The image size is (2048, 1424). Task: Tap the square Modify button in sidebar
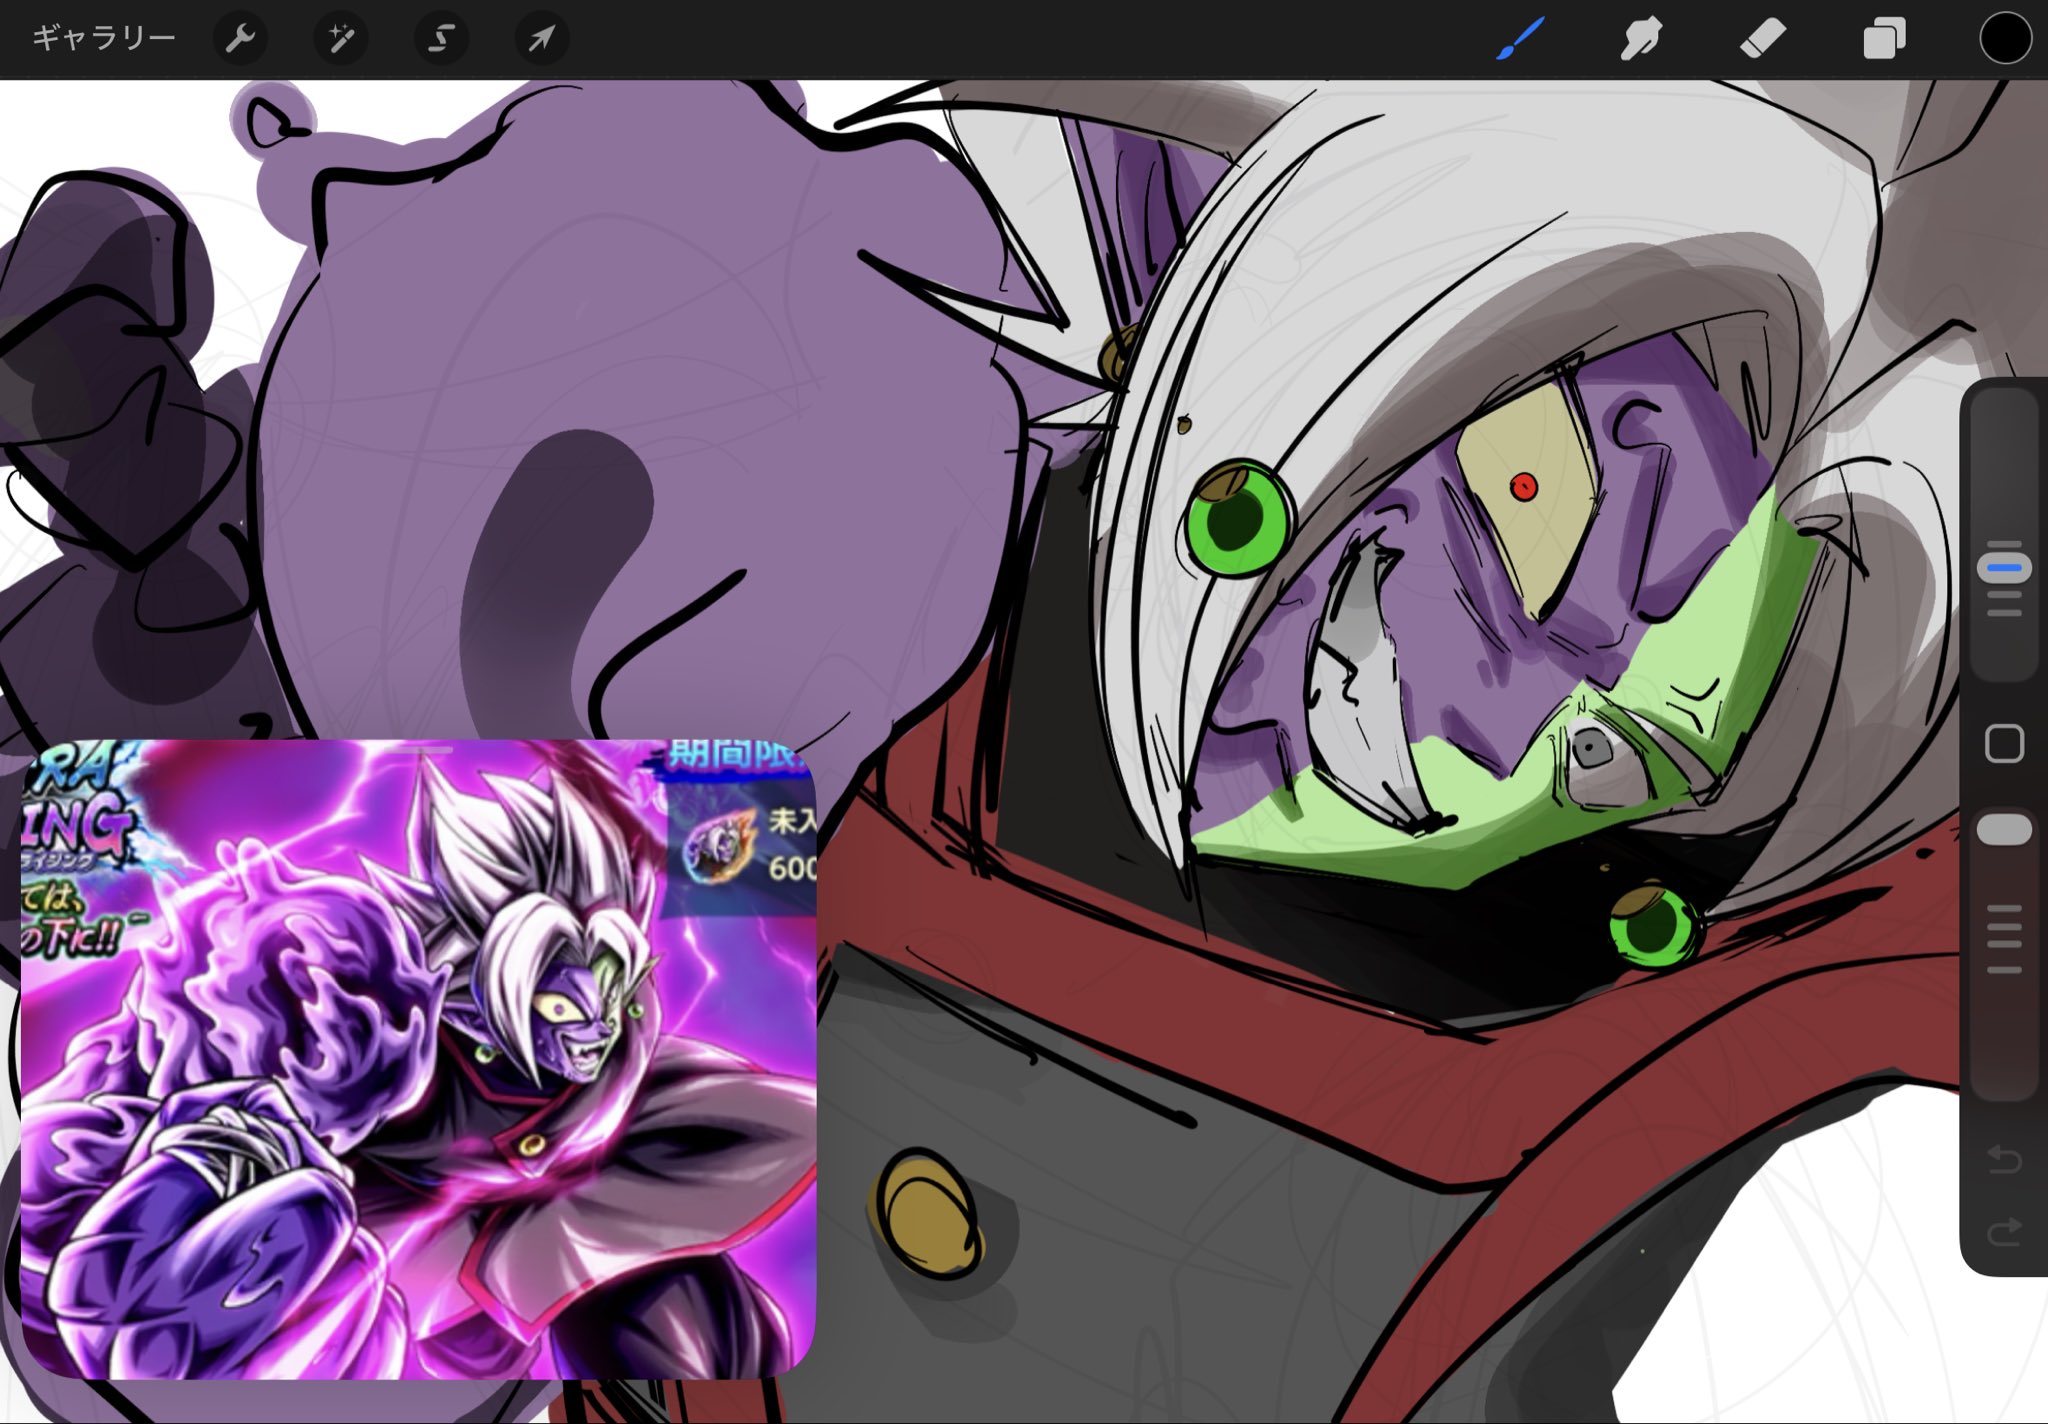point(2004,744)
